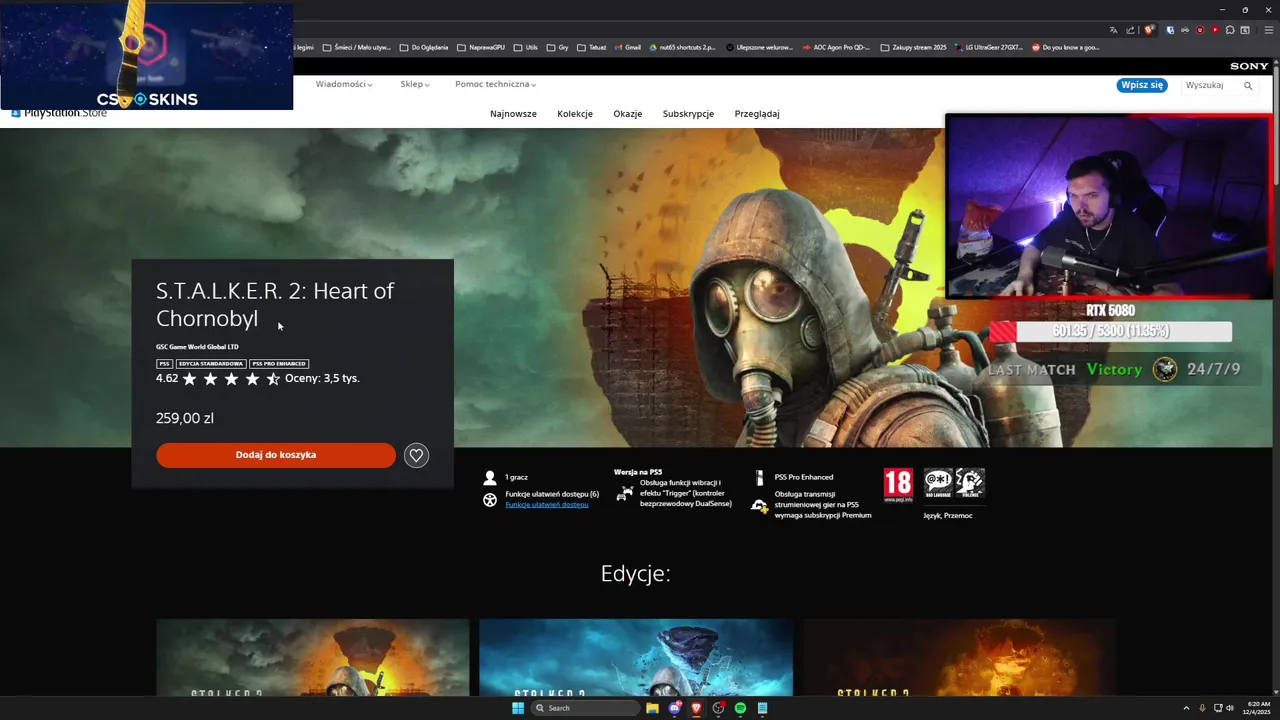Click the S.T.A.L.K.E.R. 2: Heart of Chornobyl title
The image size is (1280, 720).
click(x=275, y=304)
